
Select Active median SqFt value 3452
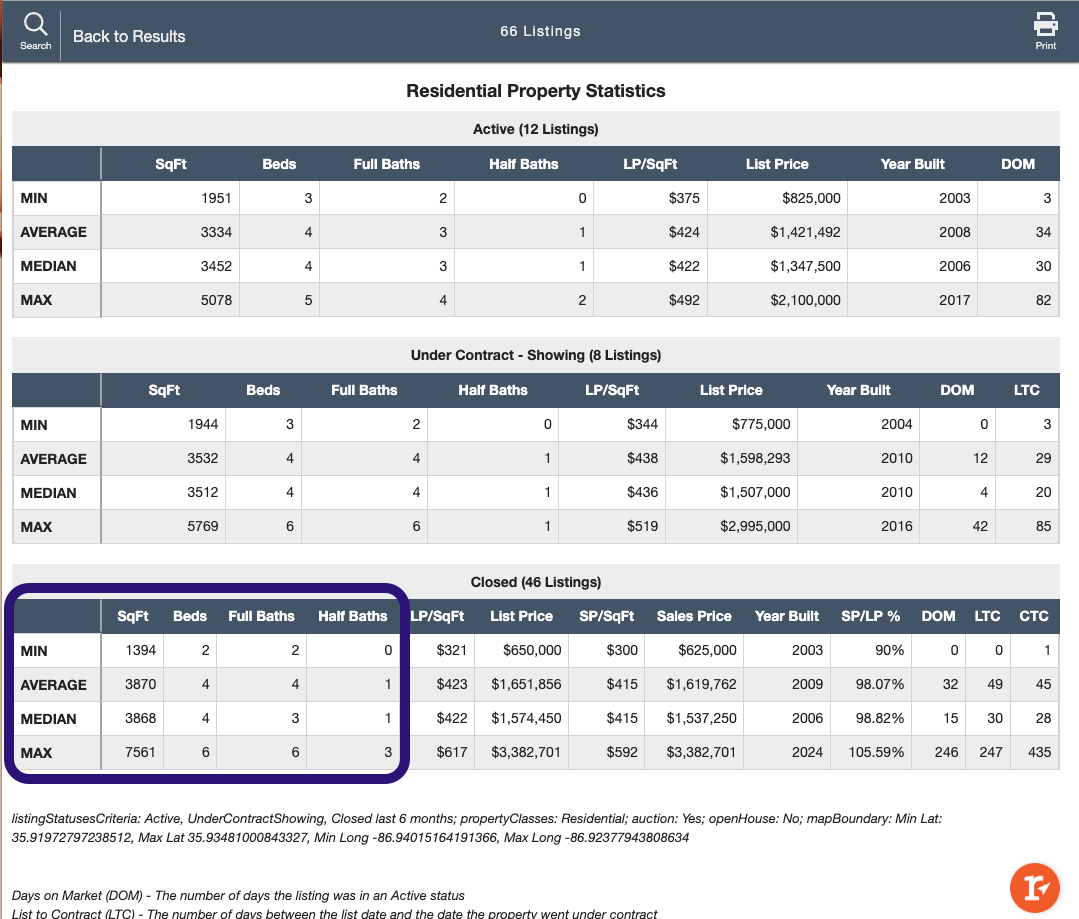point(216,266)
